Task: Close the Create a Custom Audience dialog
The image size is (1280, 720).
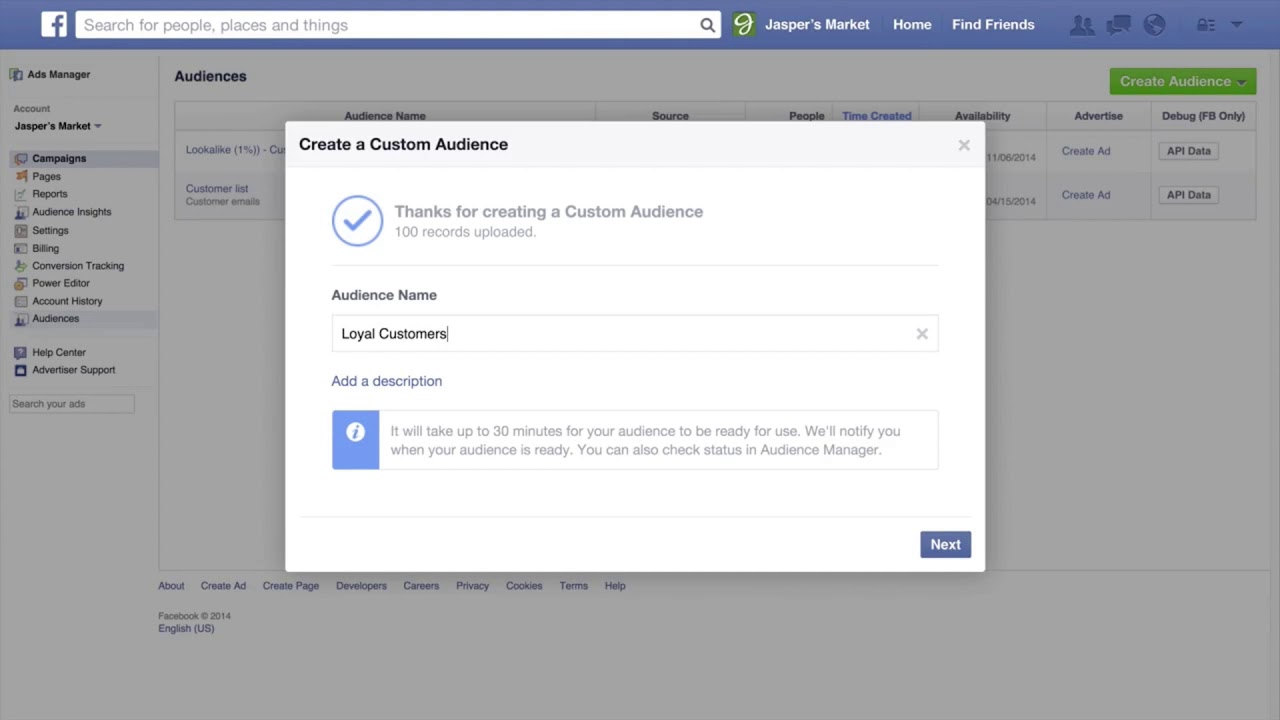Action: point(964,145)
